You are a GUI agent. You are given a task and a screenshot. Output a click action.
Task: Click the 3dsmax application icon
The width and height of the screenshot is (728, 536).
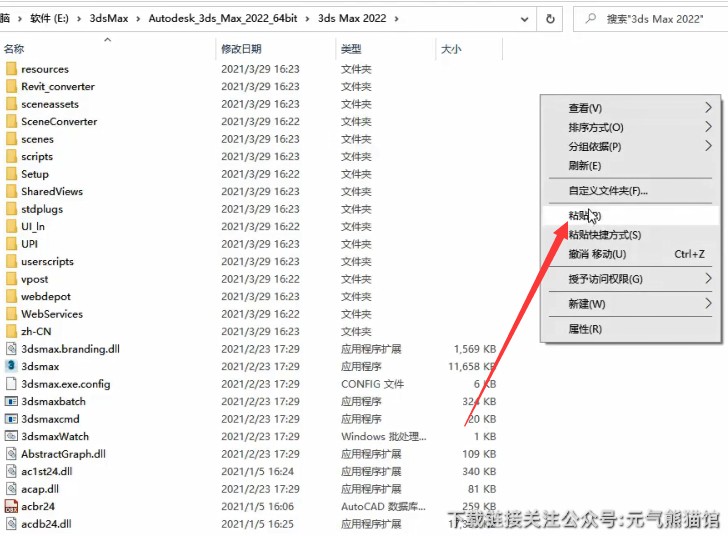click(x=11, y=367)
